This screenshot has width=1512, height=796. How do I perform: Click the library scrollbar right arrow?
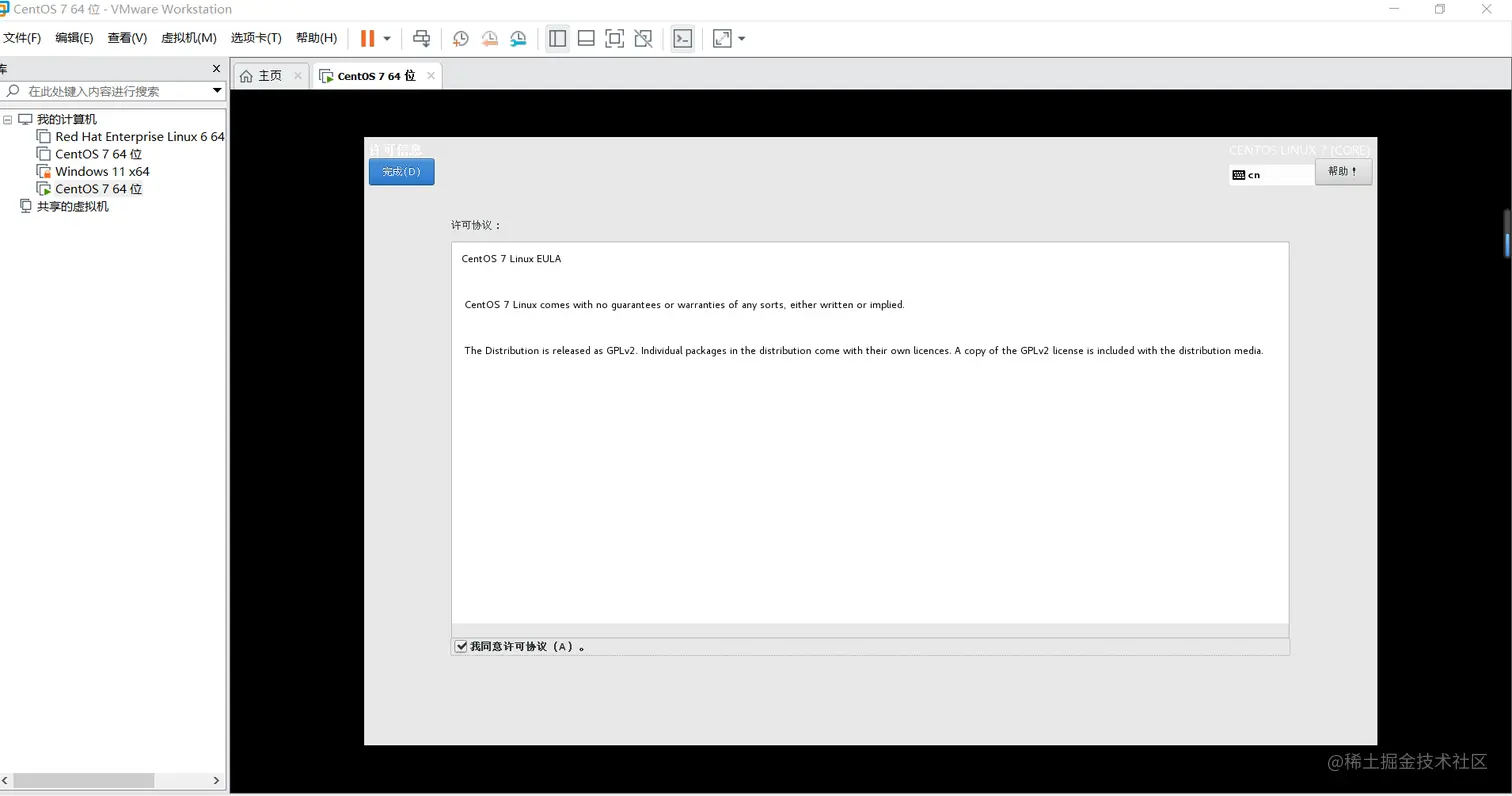(x=217, y=780)
